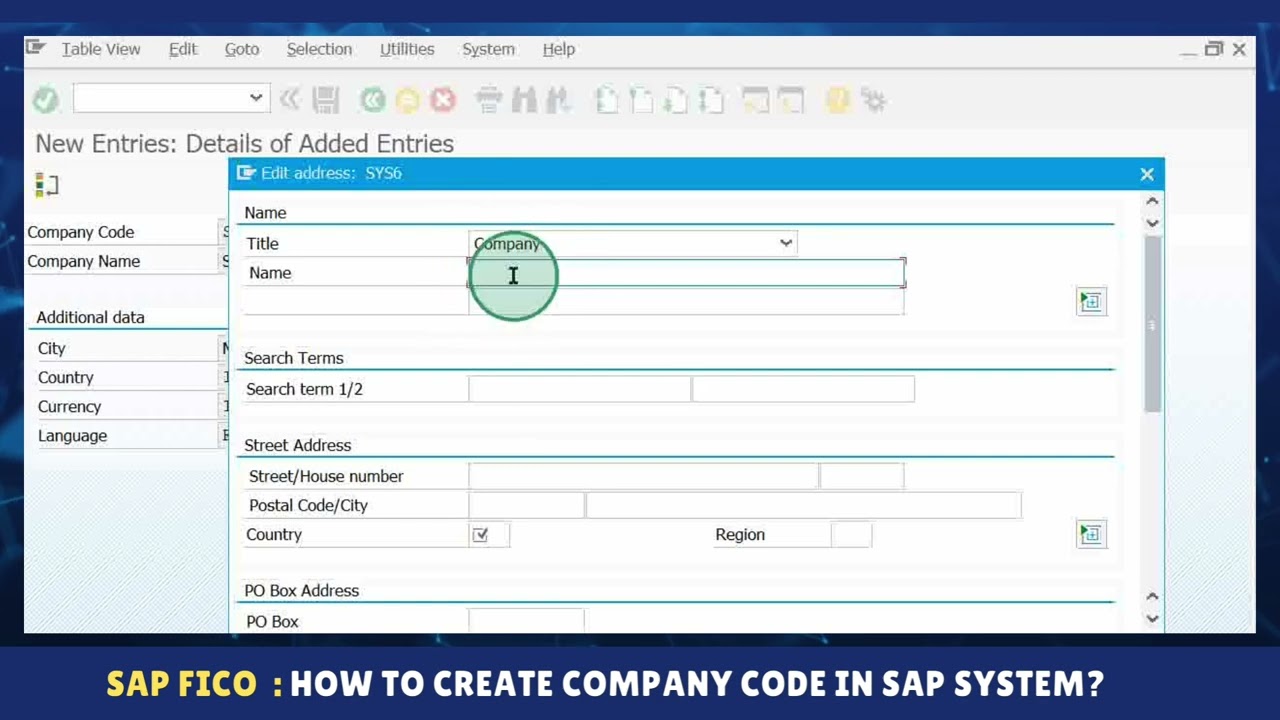Click the second Search term field
Viewport: 1280px width, 720px height.
pos(803,389)
